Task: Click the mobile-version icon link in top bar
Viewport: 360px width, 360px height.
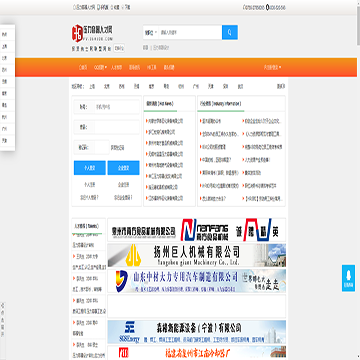Action: (103, 7)
